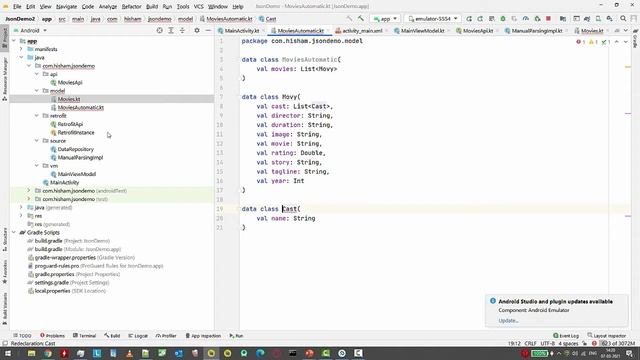The image size is (640, 360).
Task: Open VLC media player from taskbar
Action: pyautogui.click(x=129, y=353)
